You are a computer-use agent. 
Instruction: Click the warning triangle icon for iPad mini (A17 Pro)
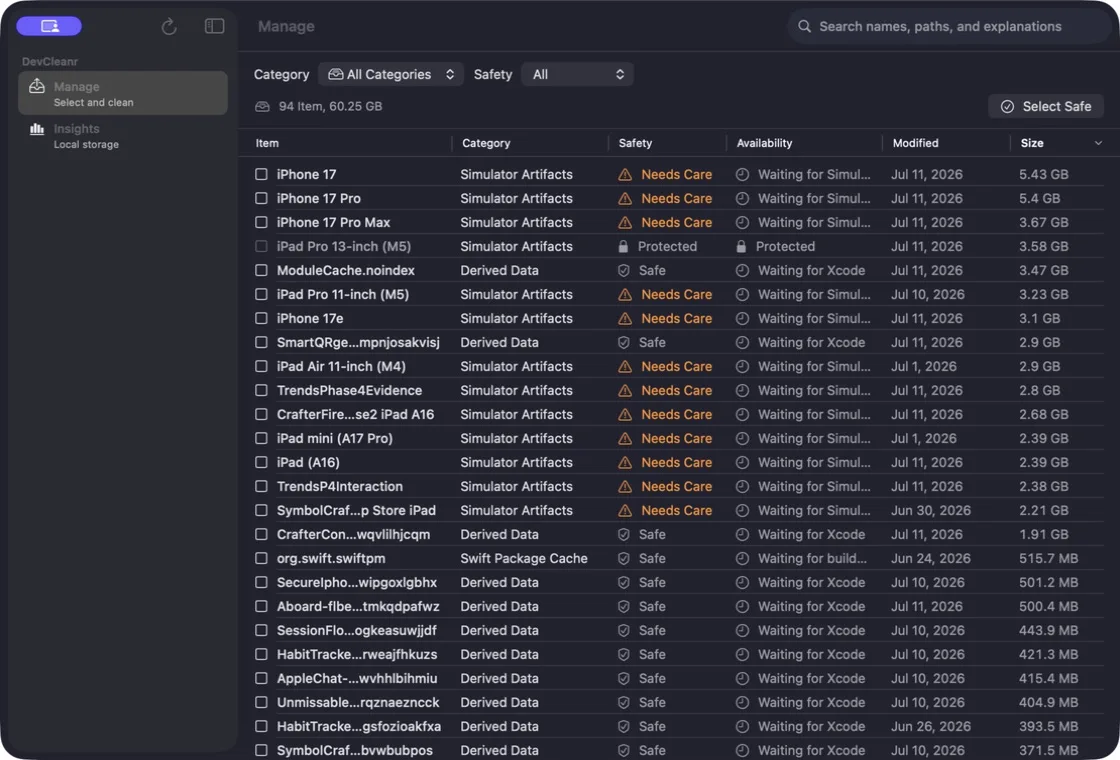[x=625, y=439]
